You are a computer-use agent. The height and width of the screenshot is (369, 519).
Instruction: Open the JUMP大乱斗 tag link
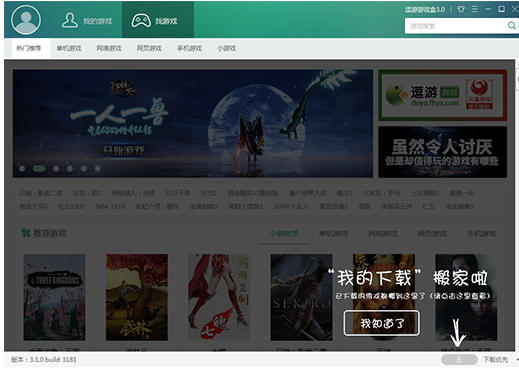click(291, 207)
